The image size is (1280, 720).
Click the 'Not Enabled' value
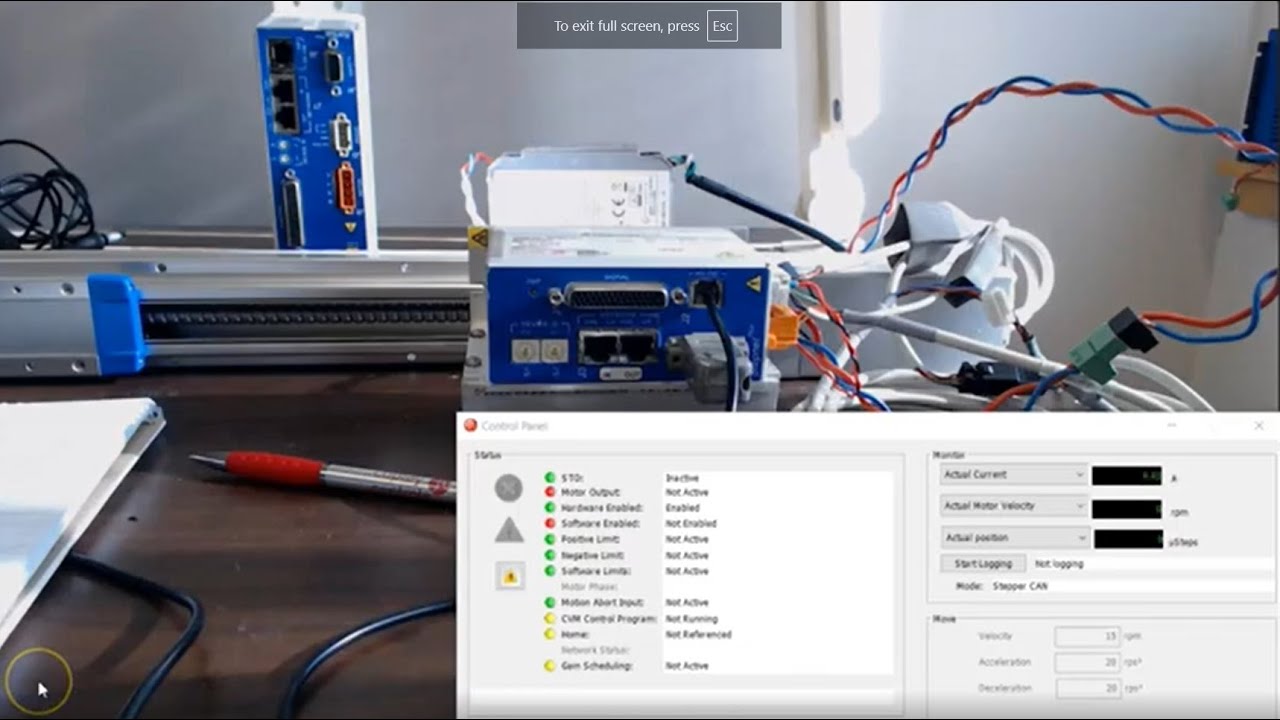691,523
